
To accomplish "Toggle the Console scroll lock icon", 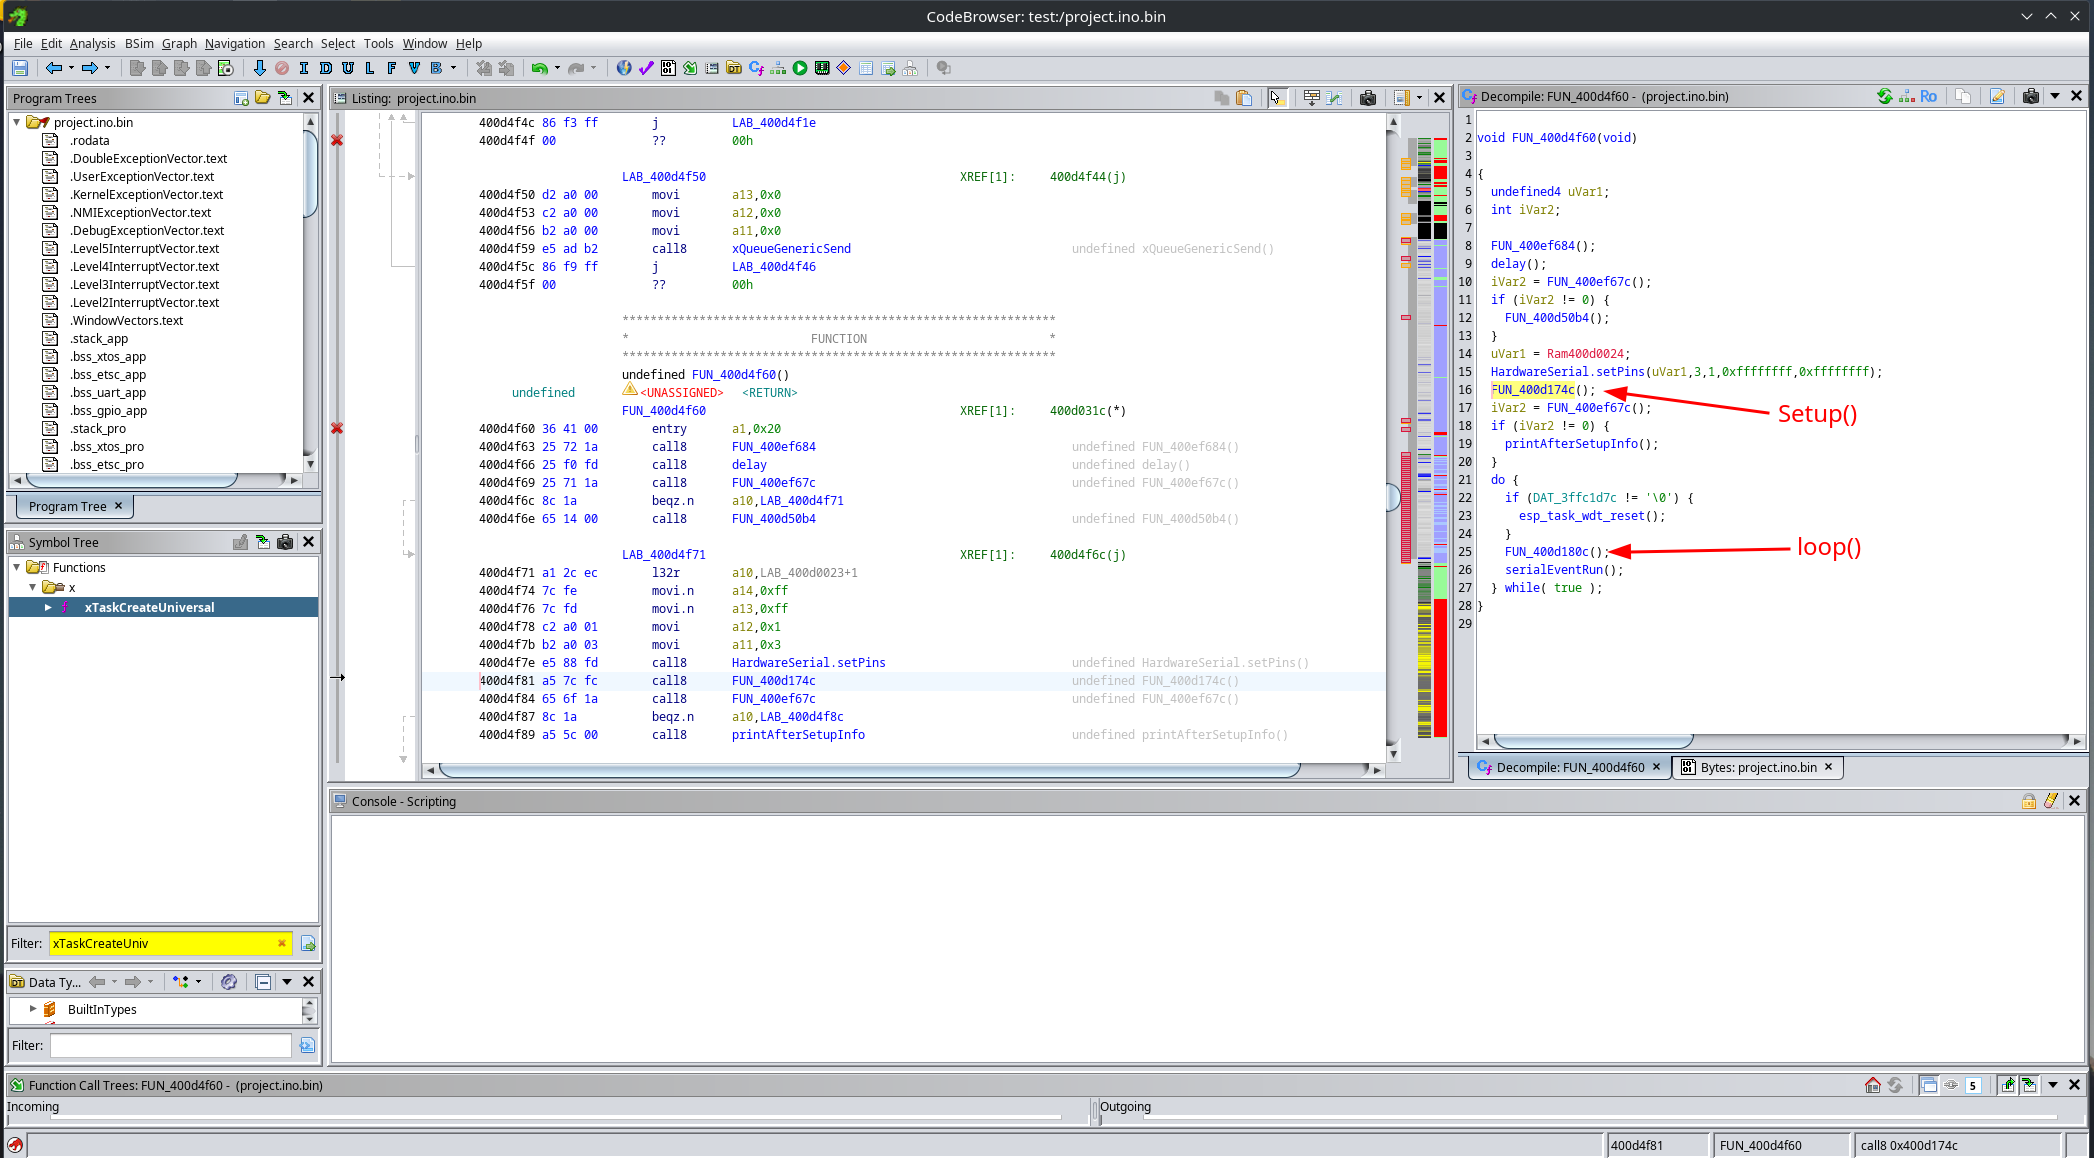I will (2028, 801).
